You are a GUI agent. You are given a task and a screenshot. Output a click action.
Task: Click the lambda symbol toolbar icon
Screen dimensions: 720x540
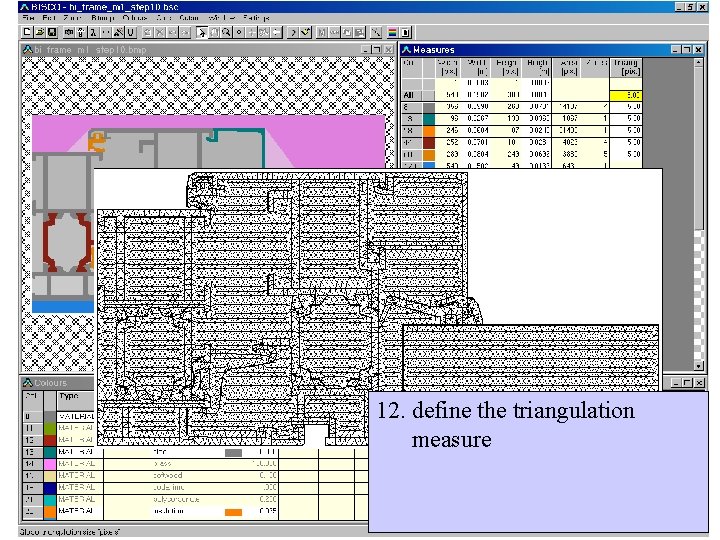[x=93, y=32]
